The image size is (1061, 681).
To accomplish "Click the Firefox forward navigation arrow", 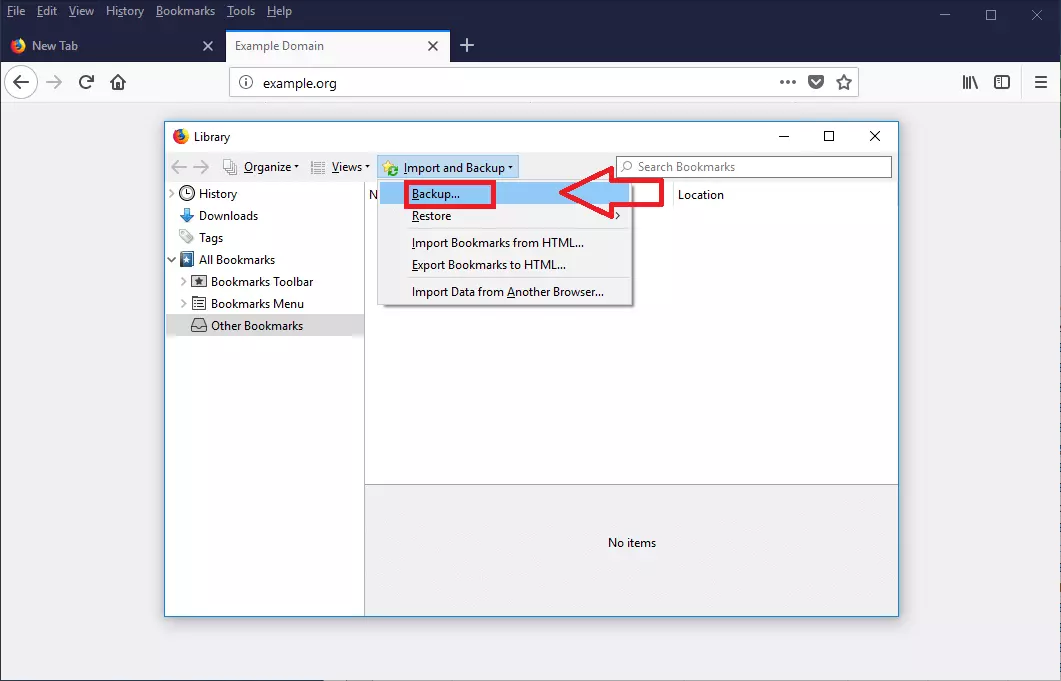I will pos(54,83).
